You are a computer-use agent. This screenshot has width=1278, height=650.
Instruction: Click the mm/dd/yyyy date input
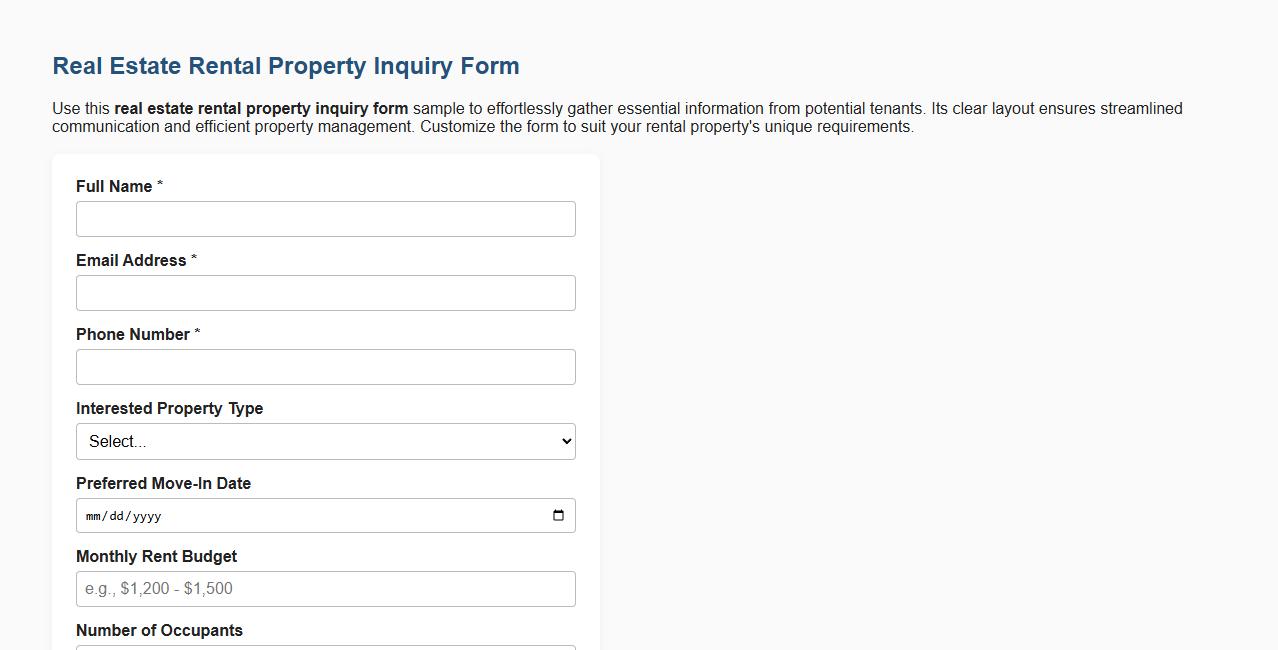(300, 515)
